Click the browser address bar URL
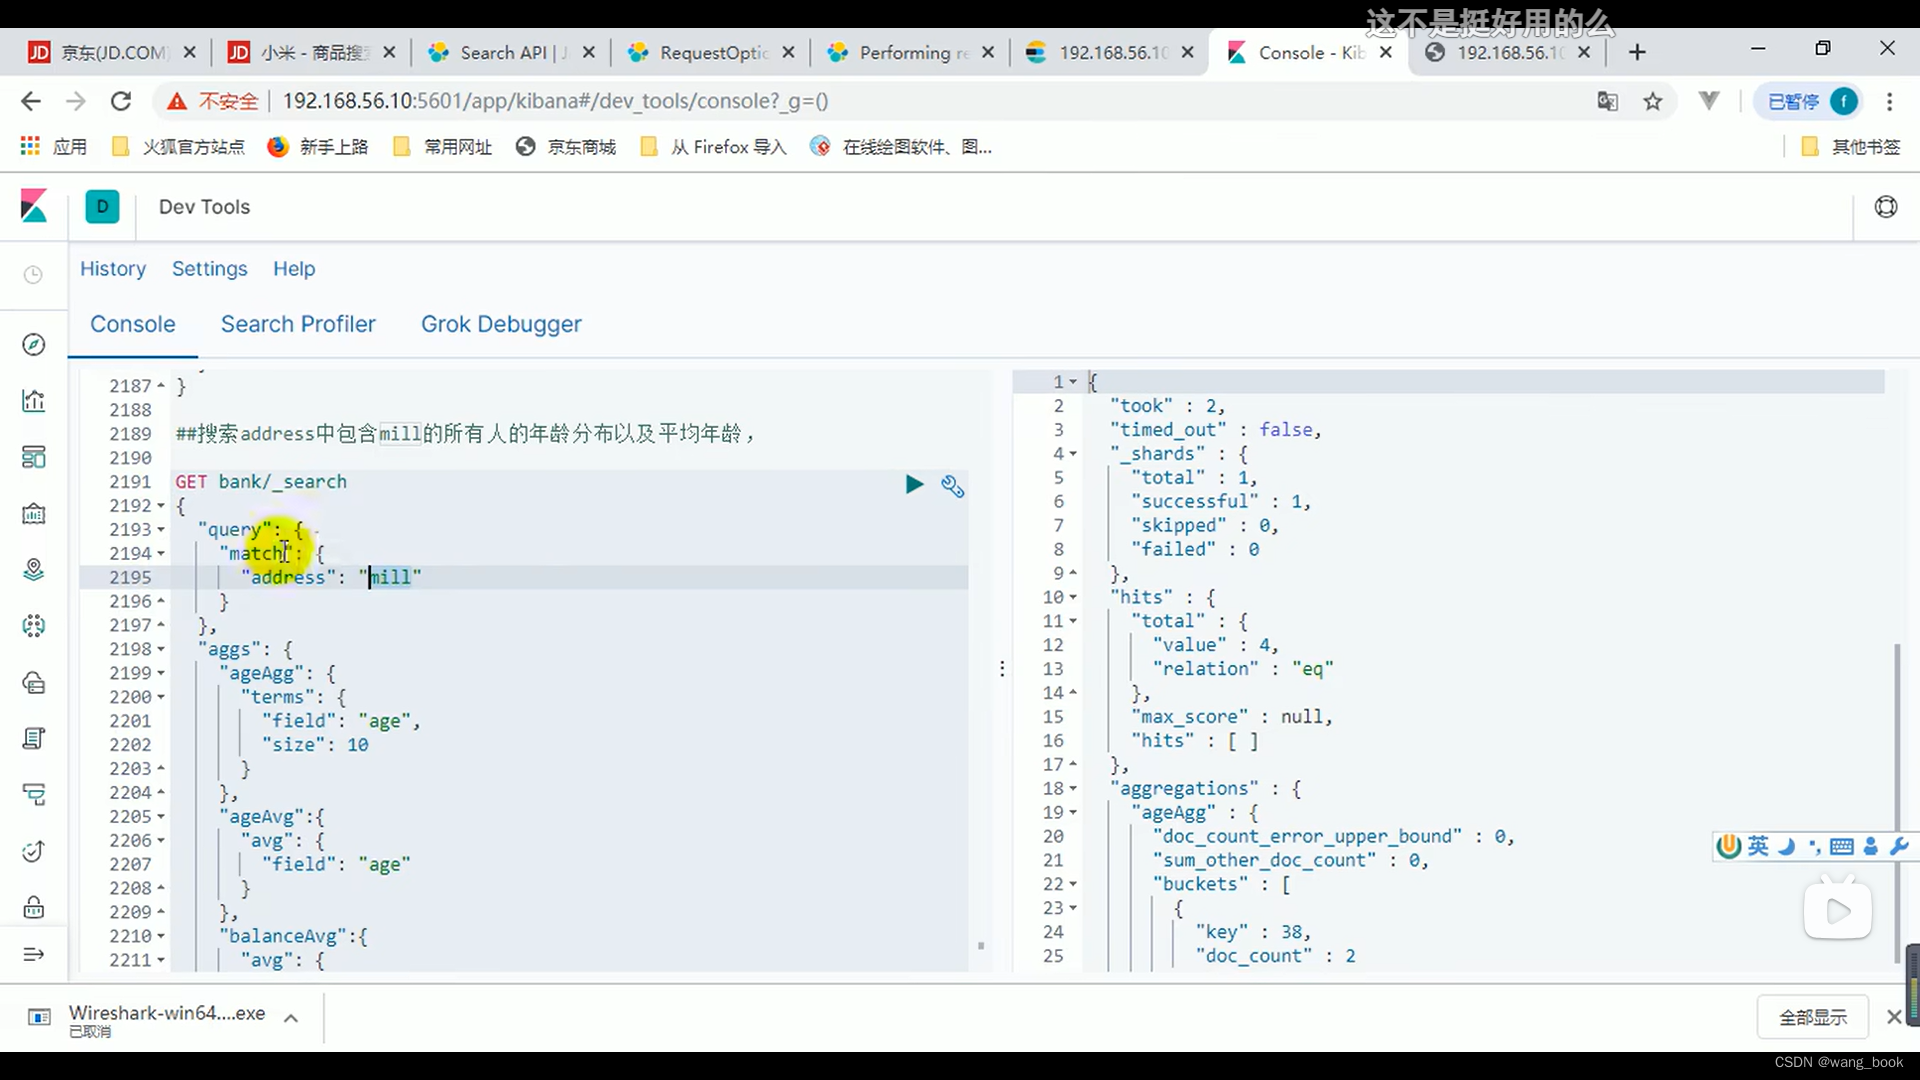This screenshot has height=1080, width=1920. (x=555, y=101)
